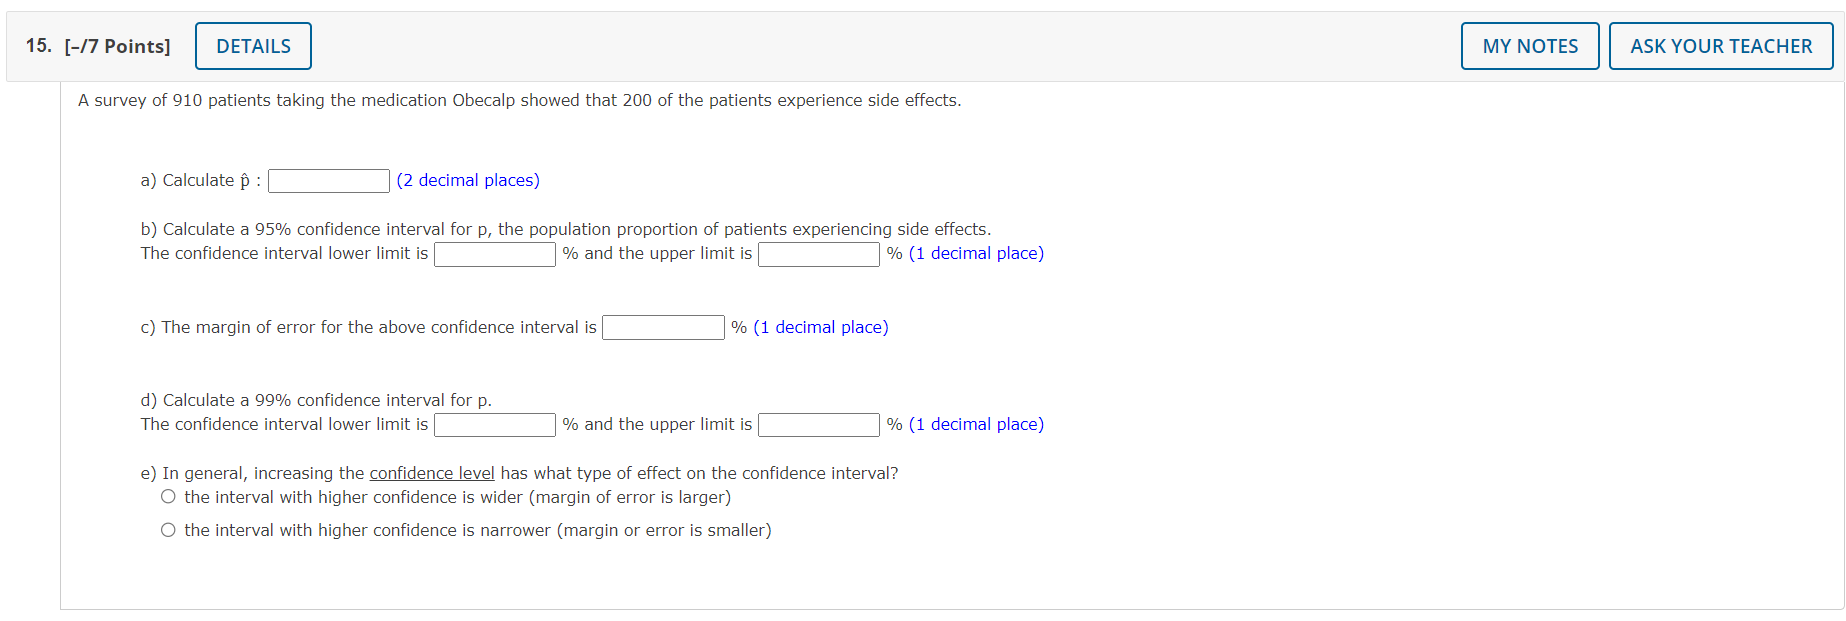Select radio button for wider interval answer
1846x621 pixels.
(x=168, y=495)
